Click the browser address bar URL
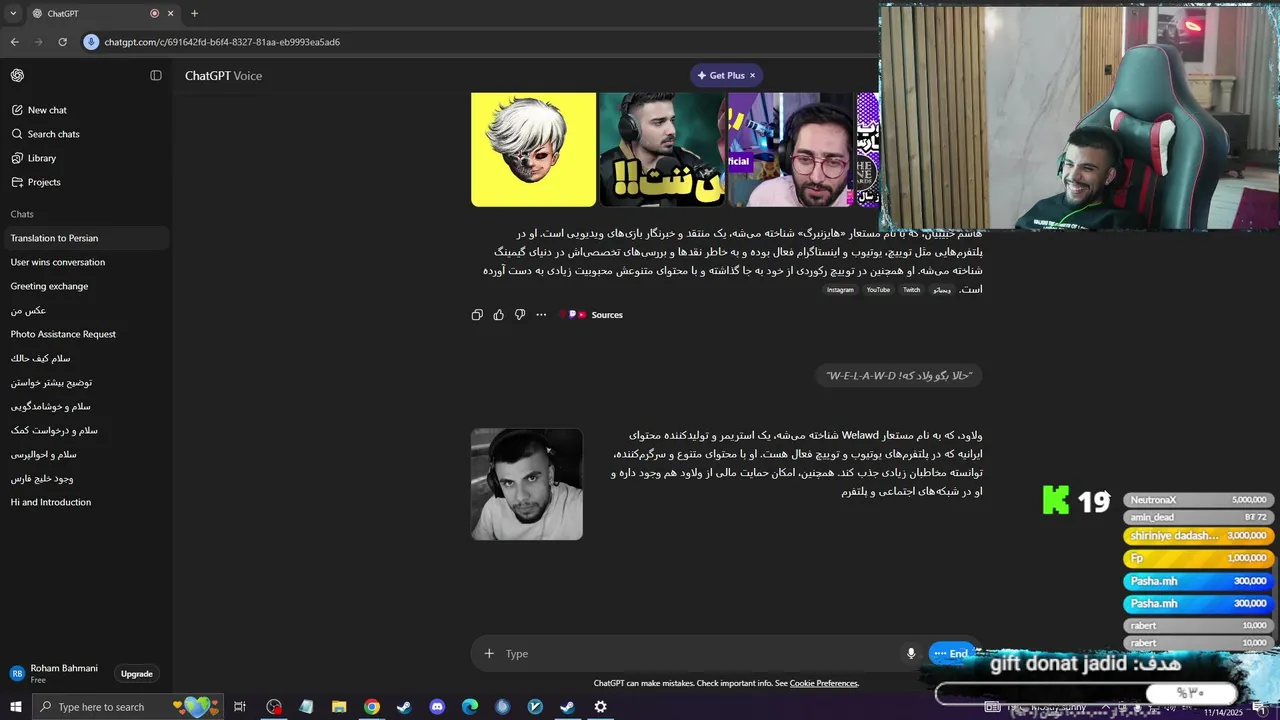This screenshot has width=1280, height=720. click(x=222, y=42)
